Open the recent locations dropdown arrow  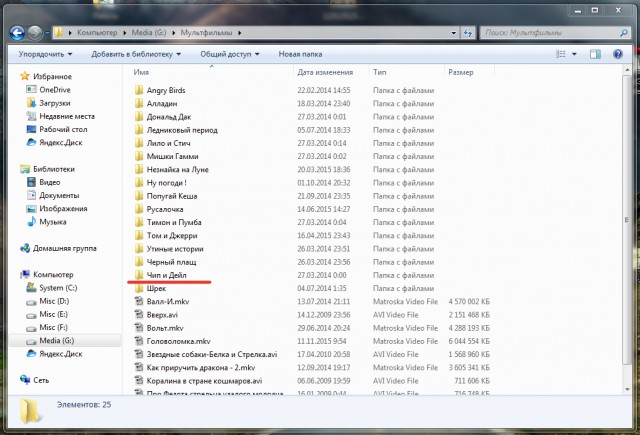pyautogui.click(x=47, y=33)
